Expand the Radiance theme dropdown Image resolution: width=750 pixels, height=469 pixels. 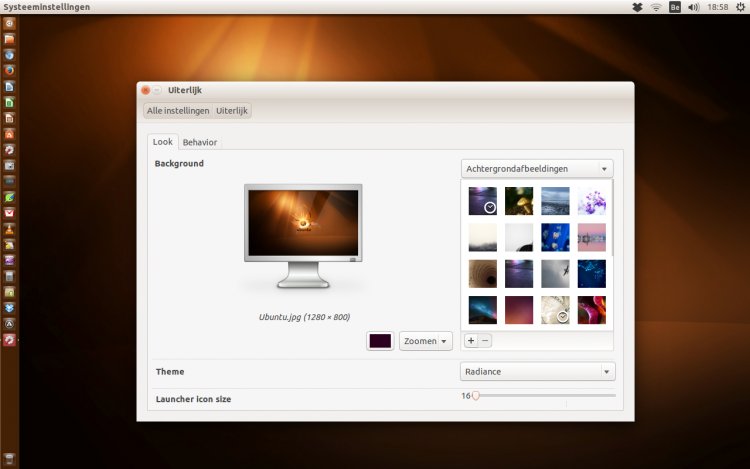(537, 372)
